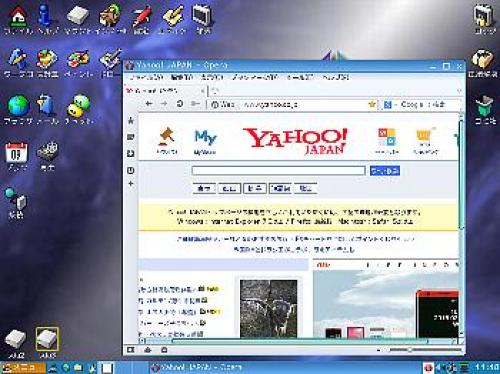
Task: Open the Downloads panel in Opera sidebar
Action: [x=131, y=153]
